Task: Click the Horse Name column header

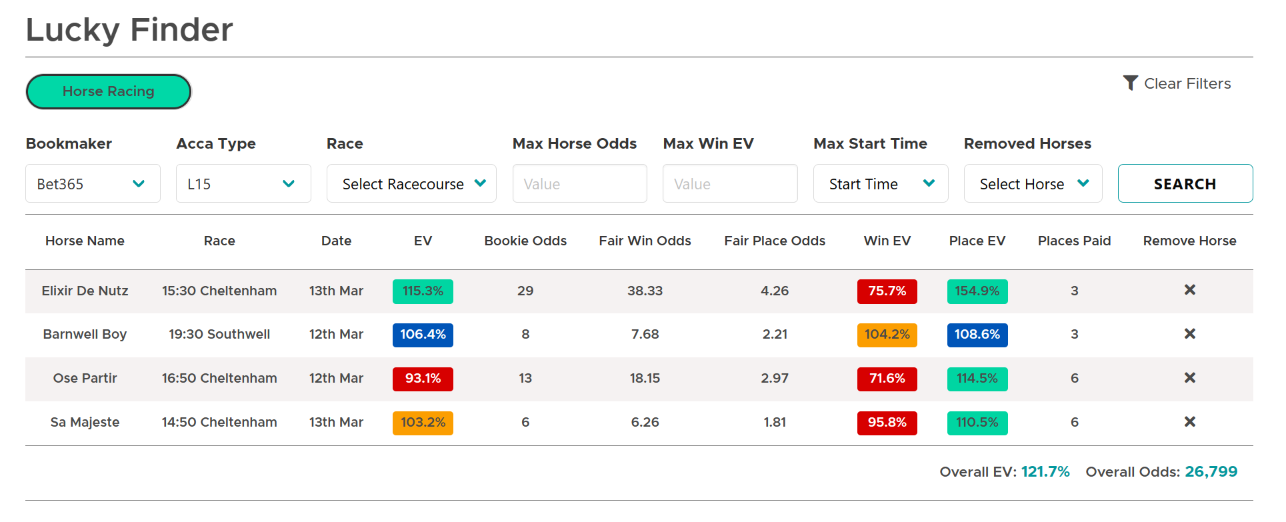Action: (x=85, y=241)
